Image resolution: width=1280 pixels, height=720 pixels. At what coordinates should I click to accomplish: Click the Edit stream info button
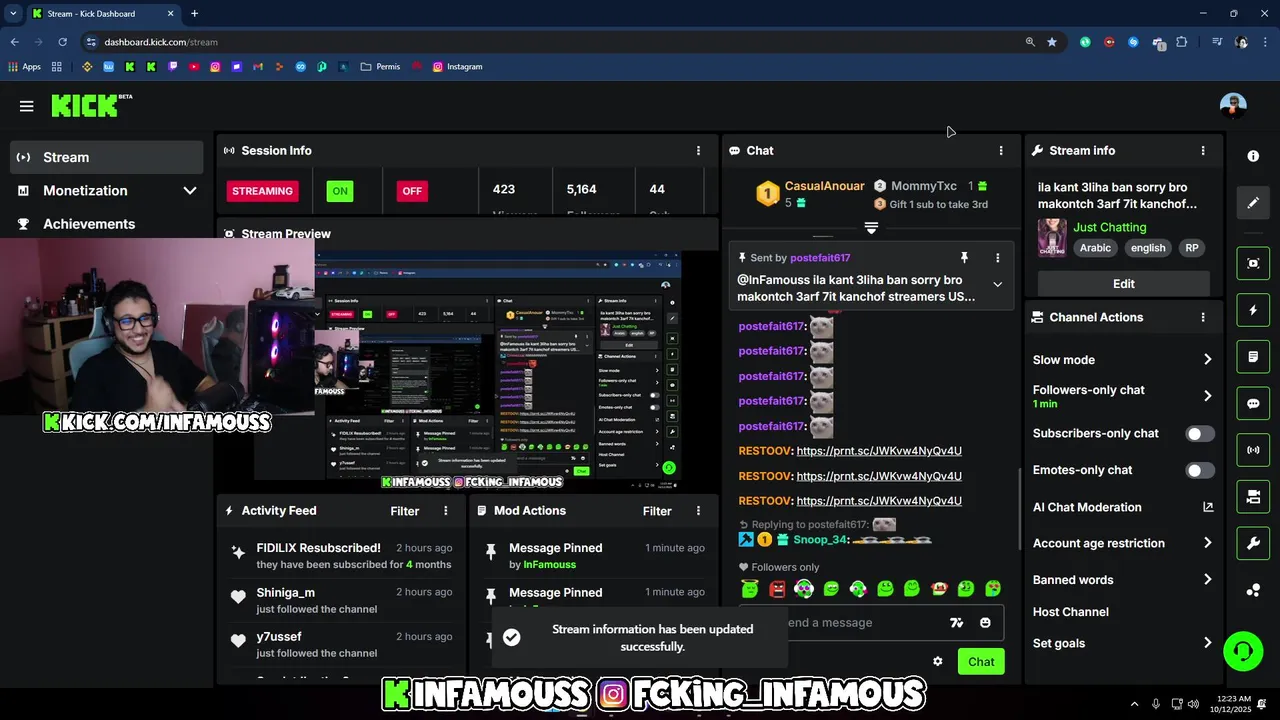(1123, 284)
